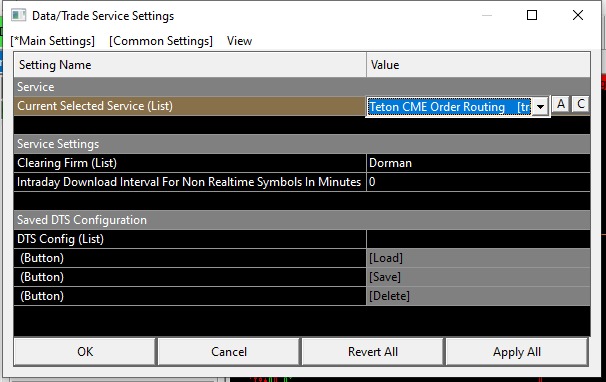The height and width of the screenshot is (382, 606).
Task: Click the Saved DTS Configuration section header
Action: pyautogui.click(x=302, y=220)
